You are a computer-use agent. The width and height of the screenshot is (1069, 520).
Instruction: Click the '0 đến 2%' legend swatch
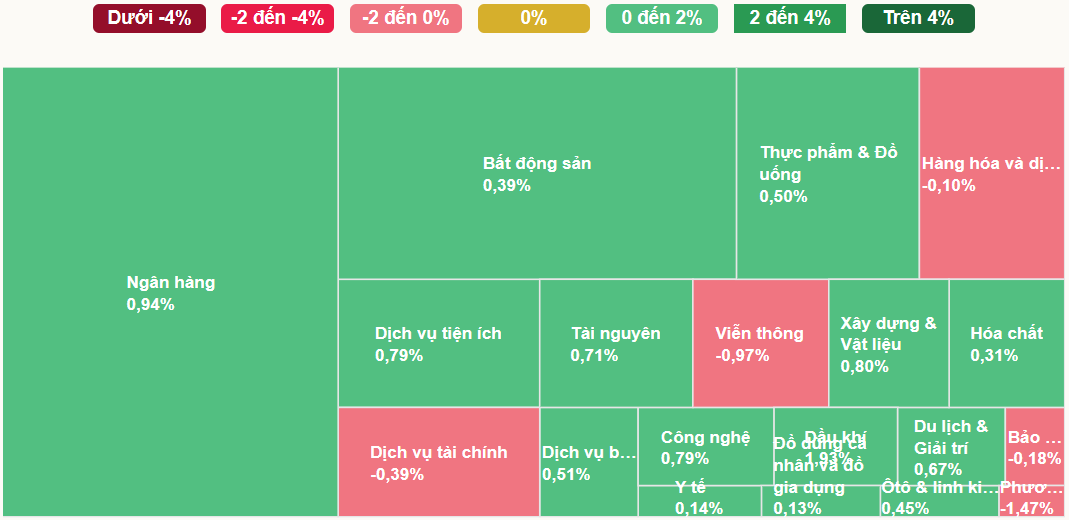click(x=662, y=18)
